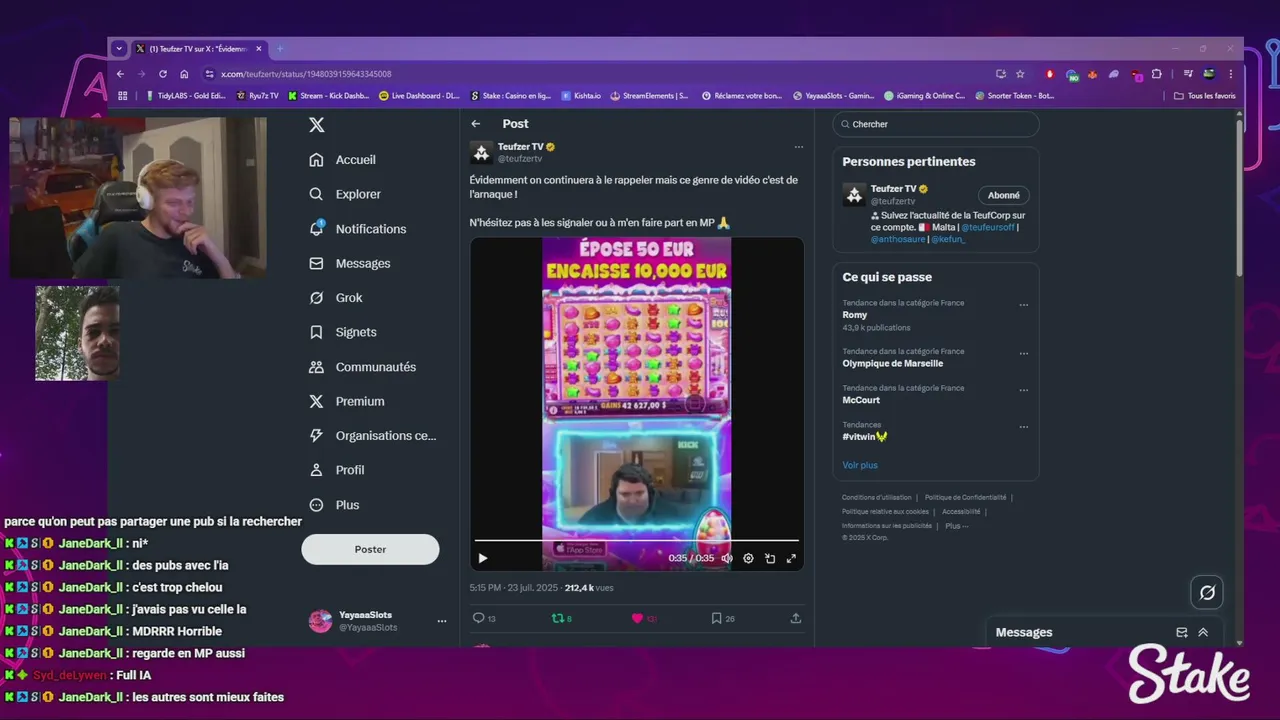1280x720 pixels.
Task: Click Voir plus under trends
Action: [860, 465]
